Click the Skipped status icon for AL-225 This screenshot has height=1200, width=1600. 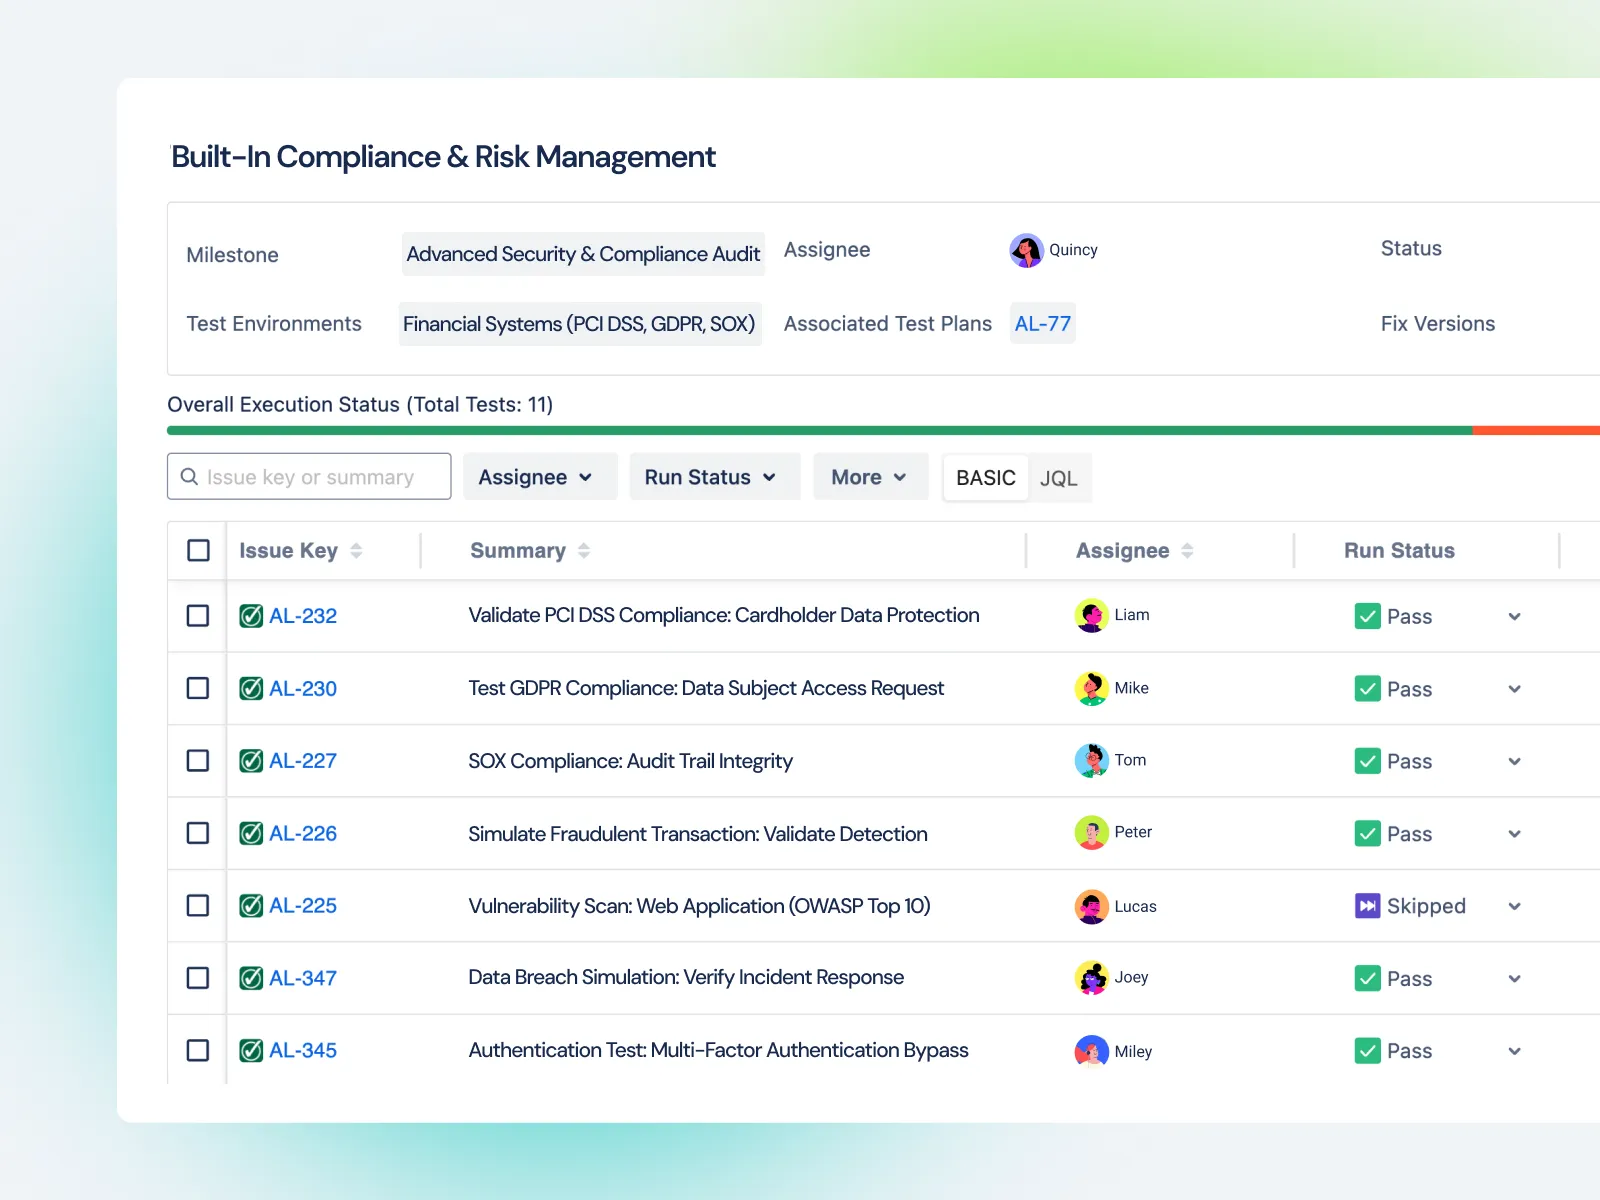[1367, 906]
